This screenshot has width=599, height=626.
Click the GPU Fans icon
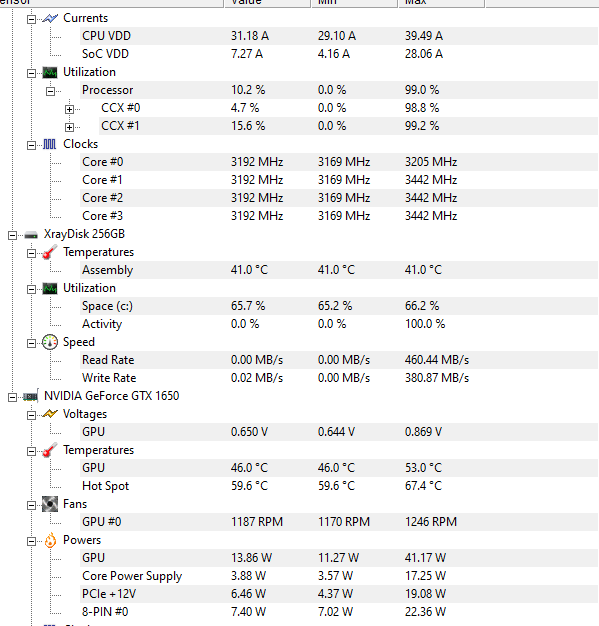coord(50,504)
